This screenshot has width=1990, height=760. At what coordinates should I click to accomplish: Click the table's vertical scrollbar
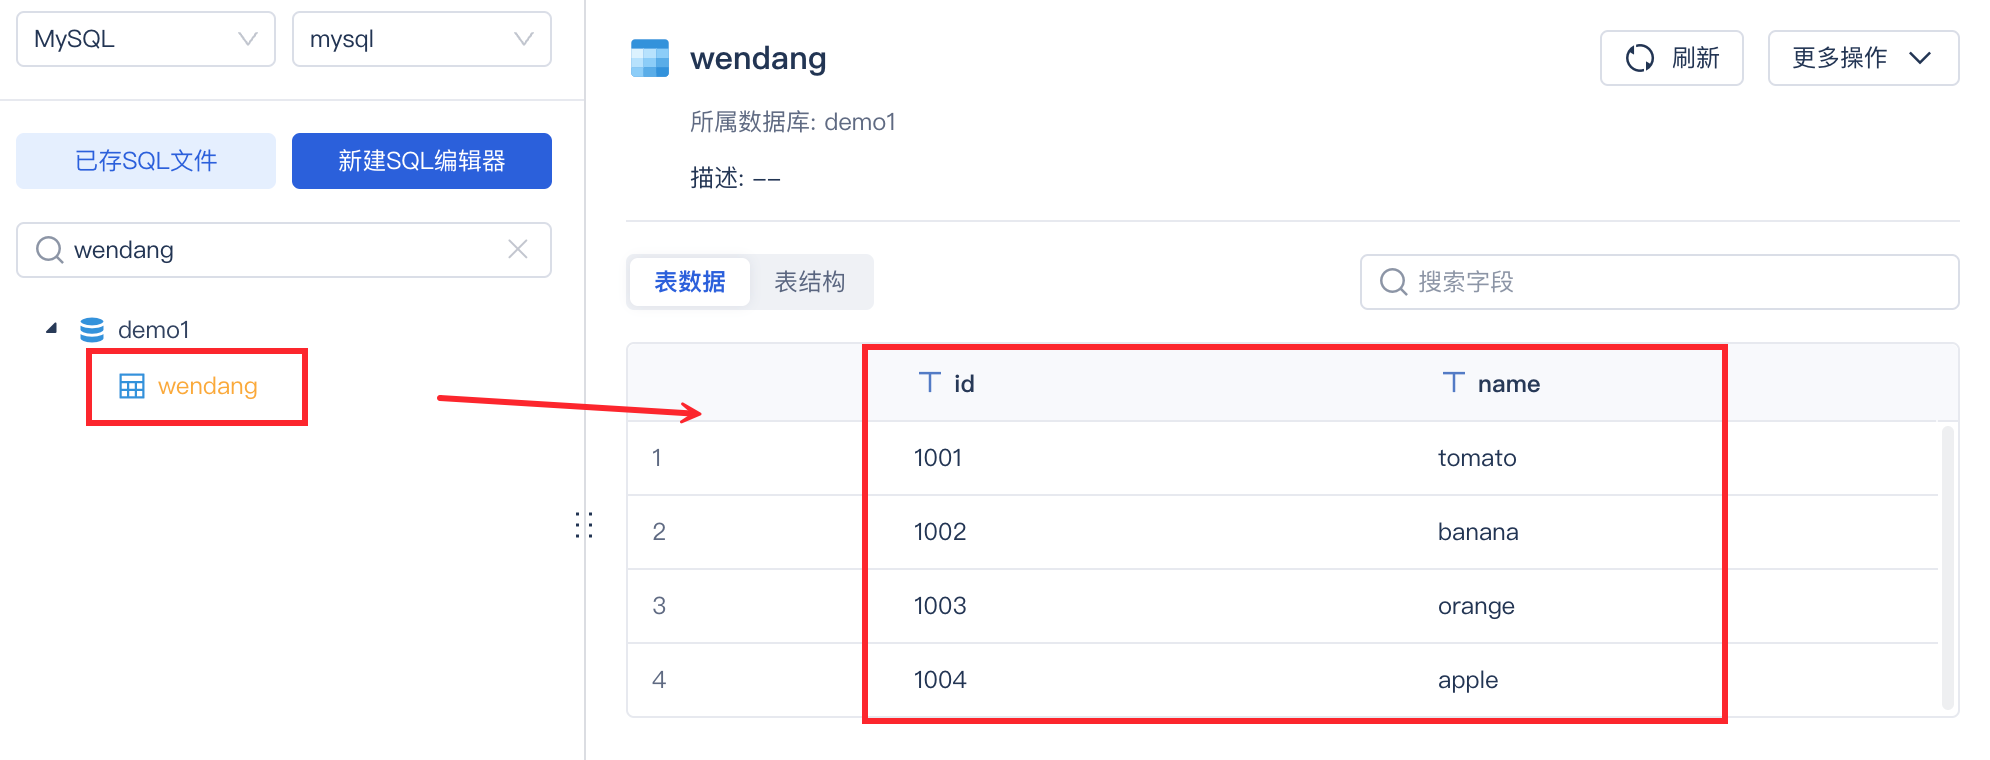[1947, 566]
